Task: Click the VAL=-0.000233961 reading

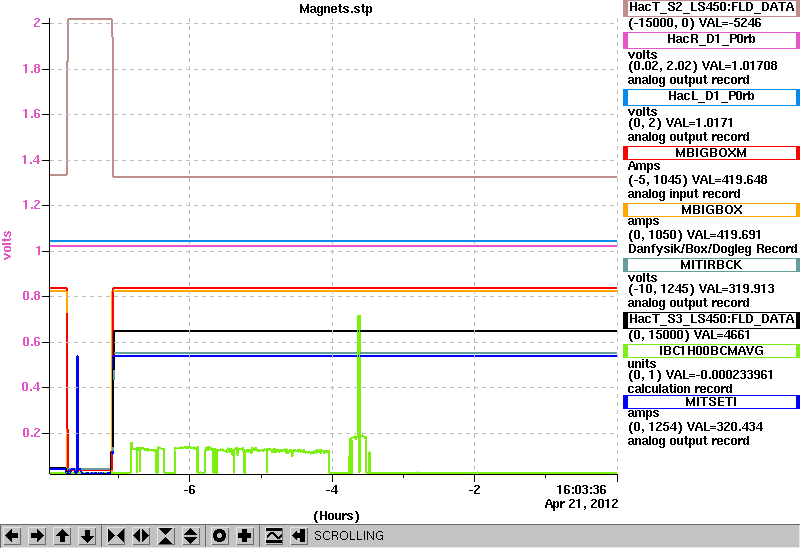Action: [720, 375]
